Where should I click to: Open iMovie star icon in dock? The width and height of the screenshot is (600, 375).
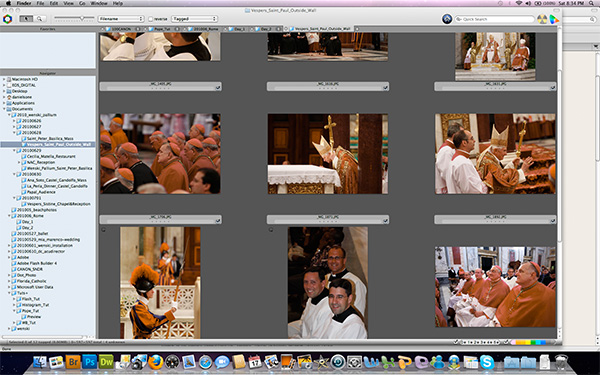(321, 362)
